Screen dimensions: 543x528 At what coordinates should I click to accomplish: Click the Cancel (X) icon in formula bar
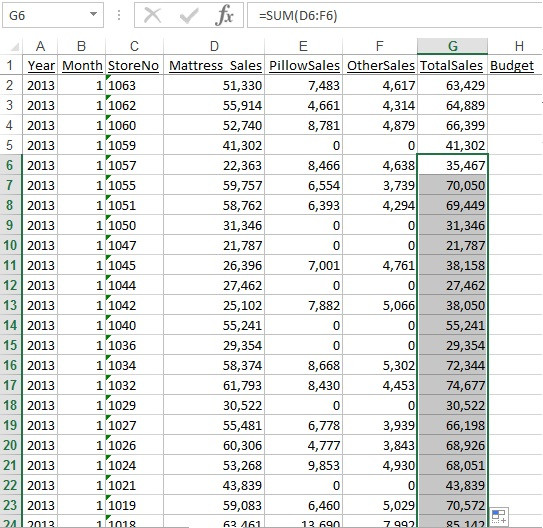[x=152, y=15]
